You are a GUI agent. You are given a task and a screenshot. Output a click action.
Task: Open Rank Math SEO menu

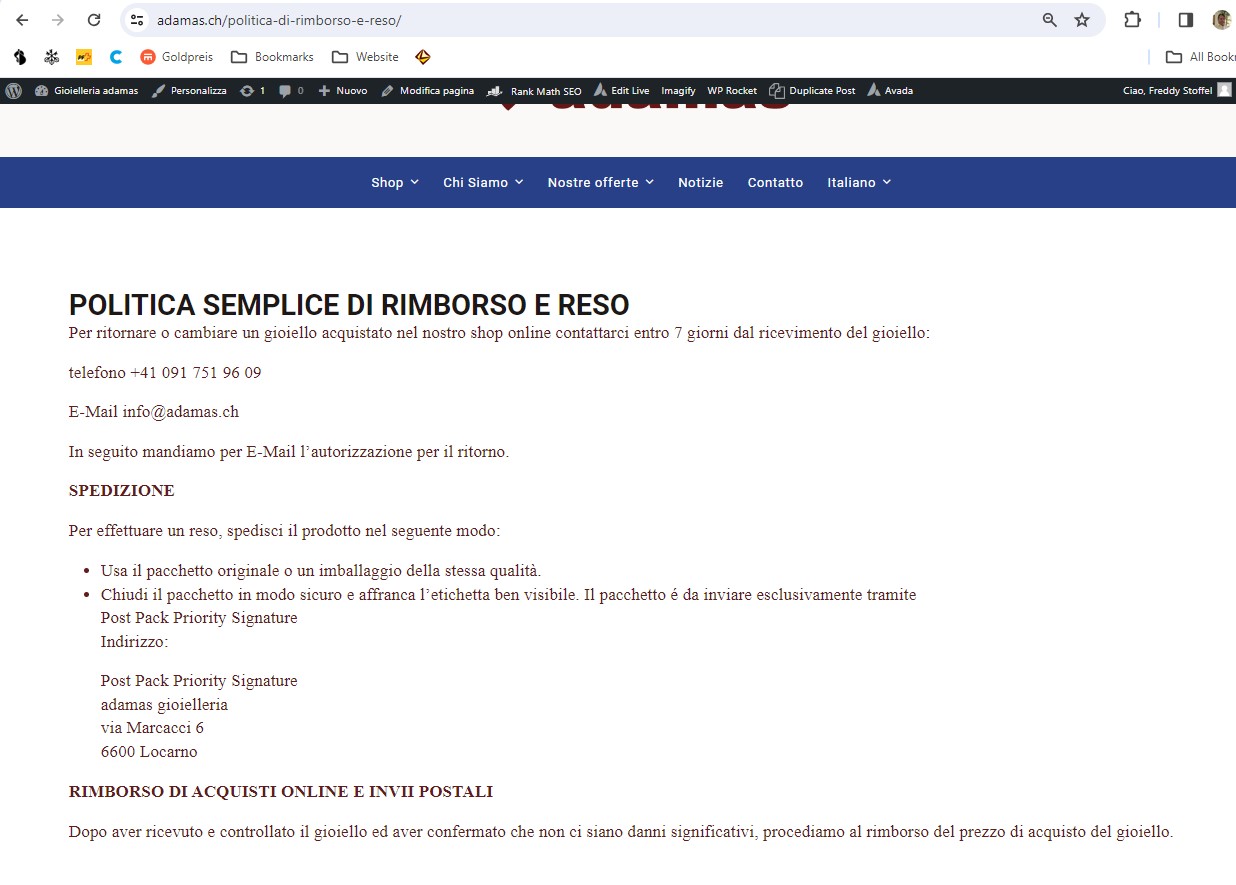(x=534, y=90)
